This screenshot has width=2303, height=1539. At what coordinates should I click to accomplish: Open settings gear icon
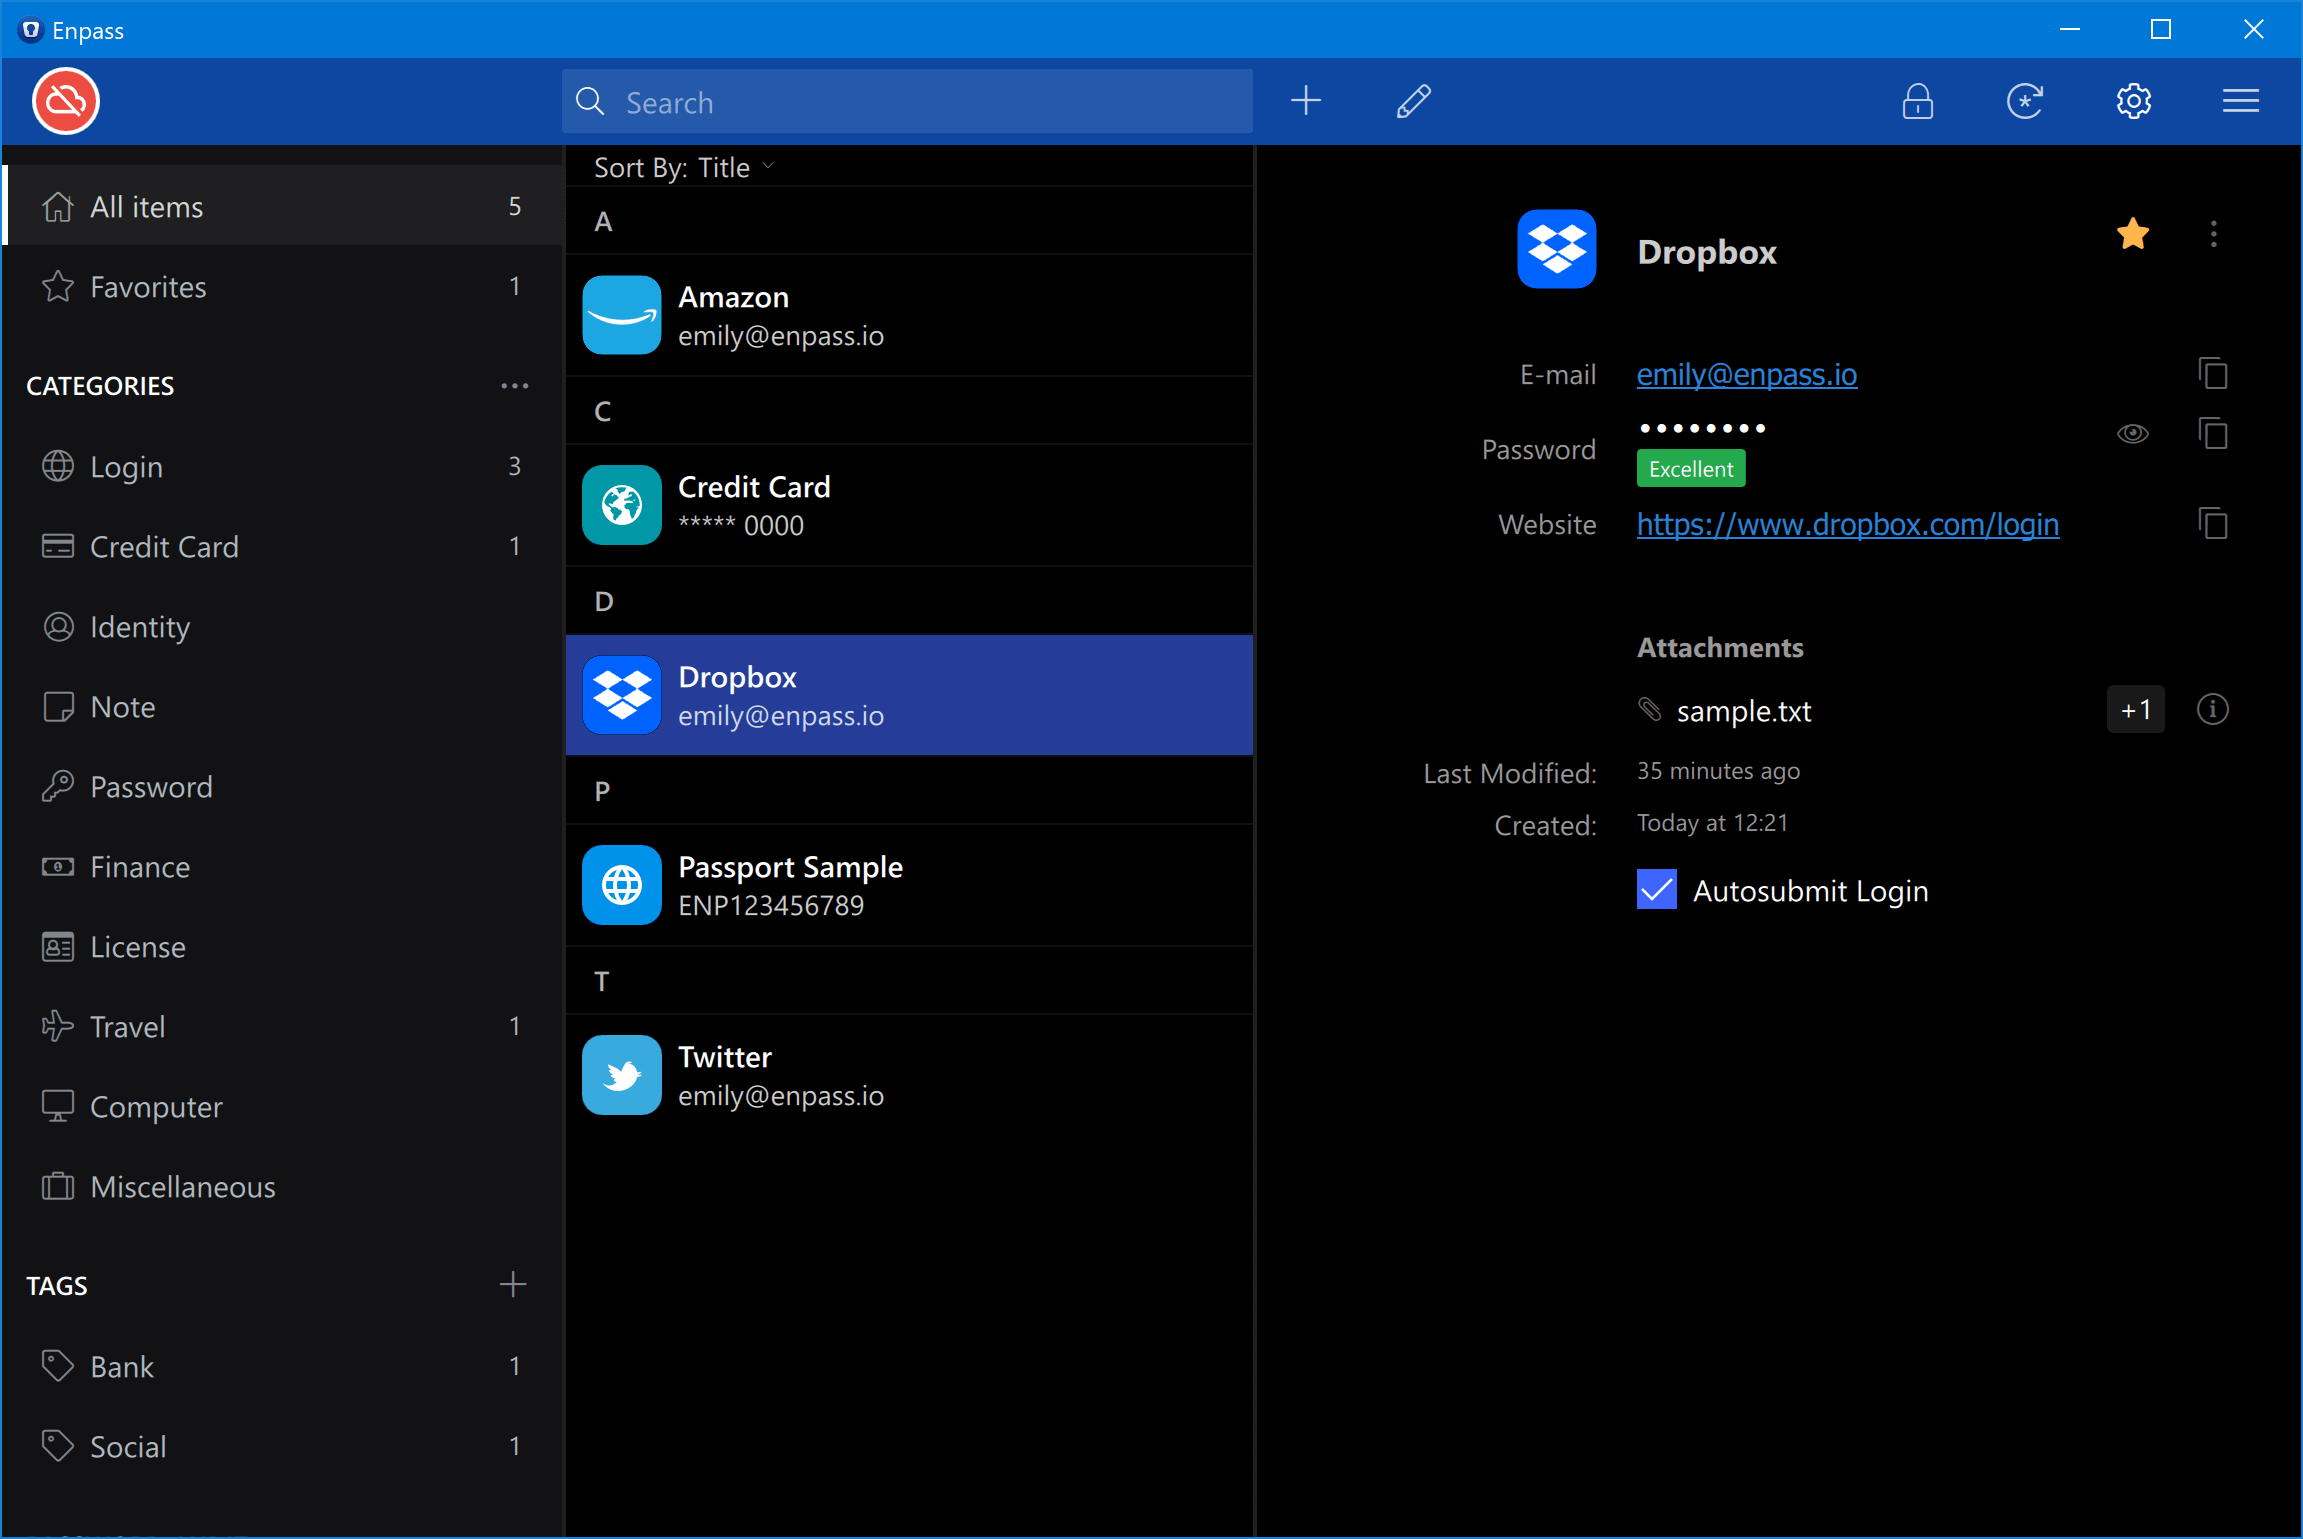click(x=2133, y=101)
